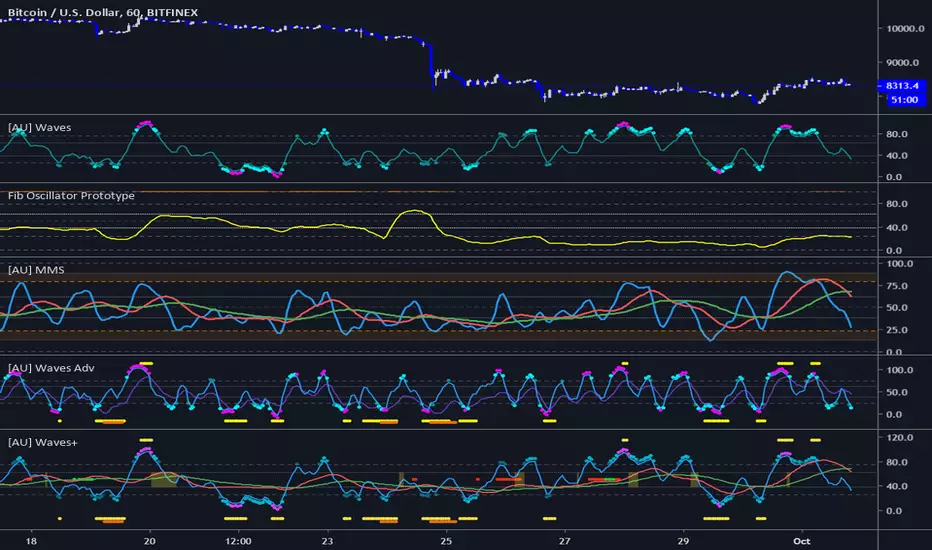Viewport: 932px width, 550px height.
Task: Click the [AU] MMS indicator label
Action: click(x=36, y=270)
